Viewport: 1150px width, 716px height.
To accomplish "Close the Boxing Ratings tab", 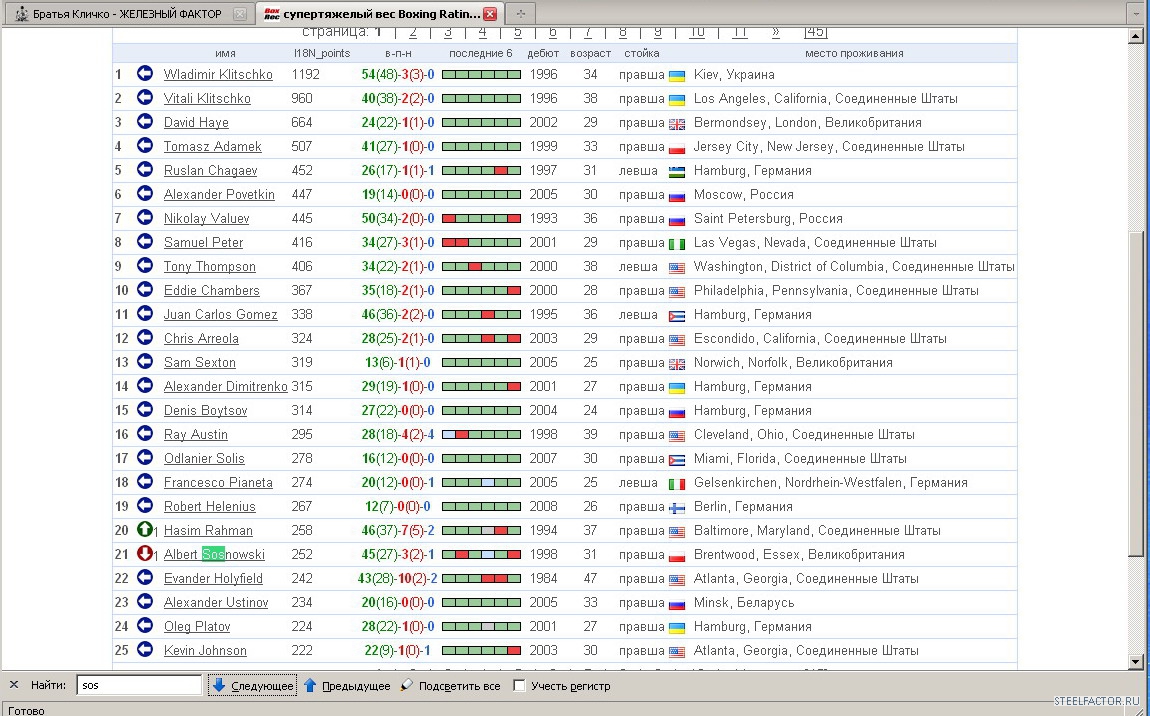I will 490,14.
